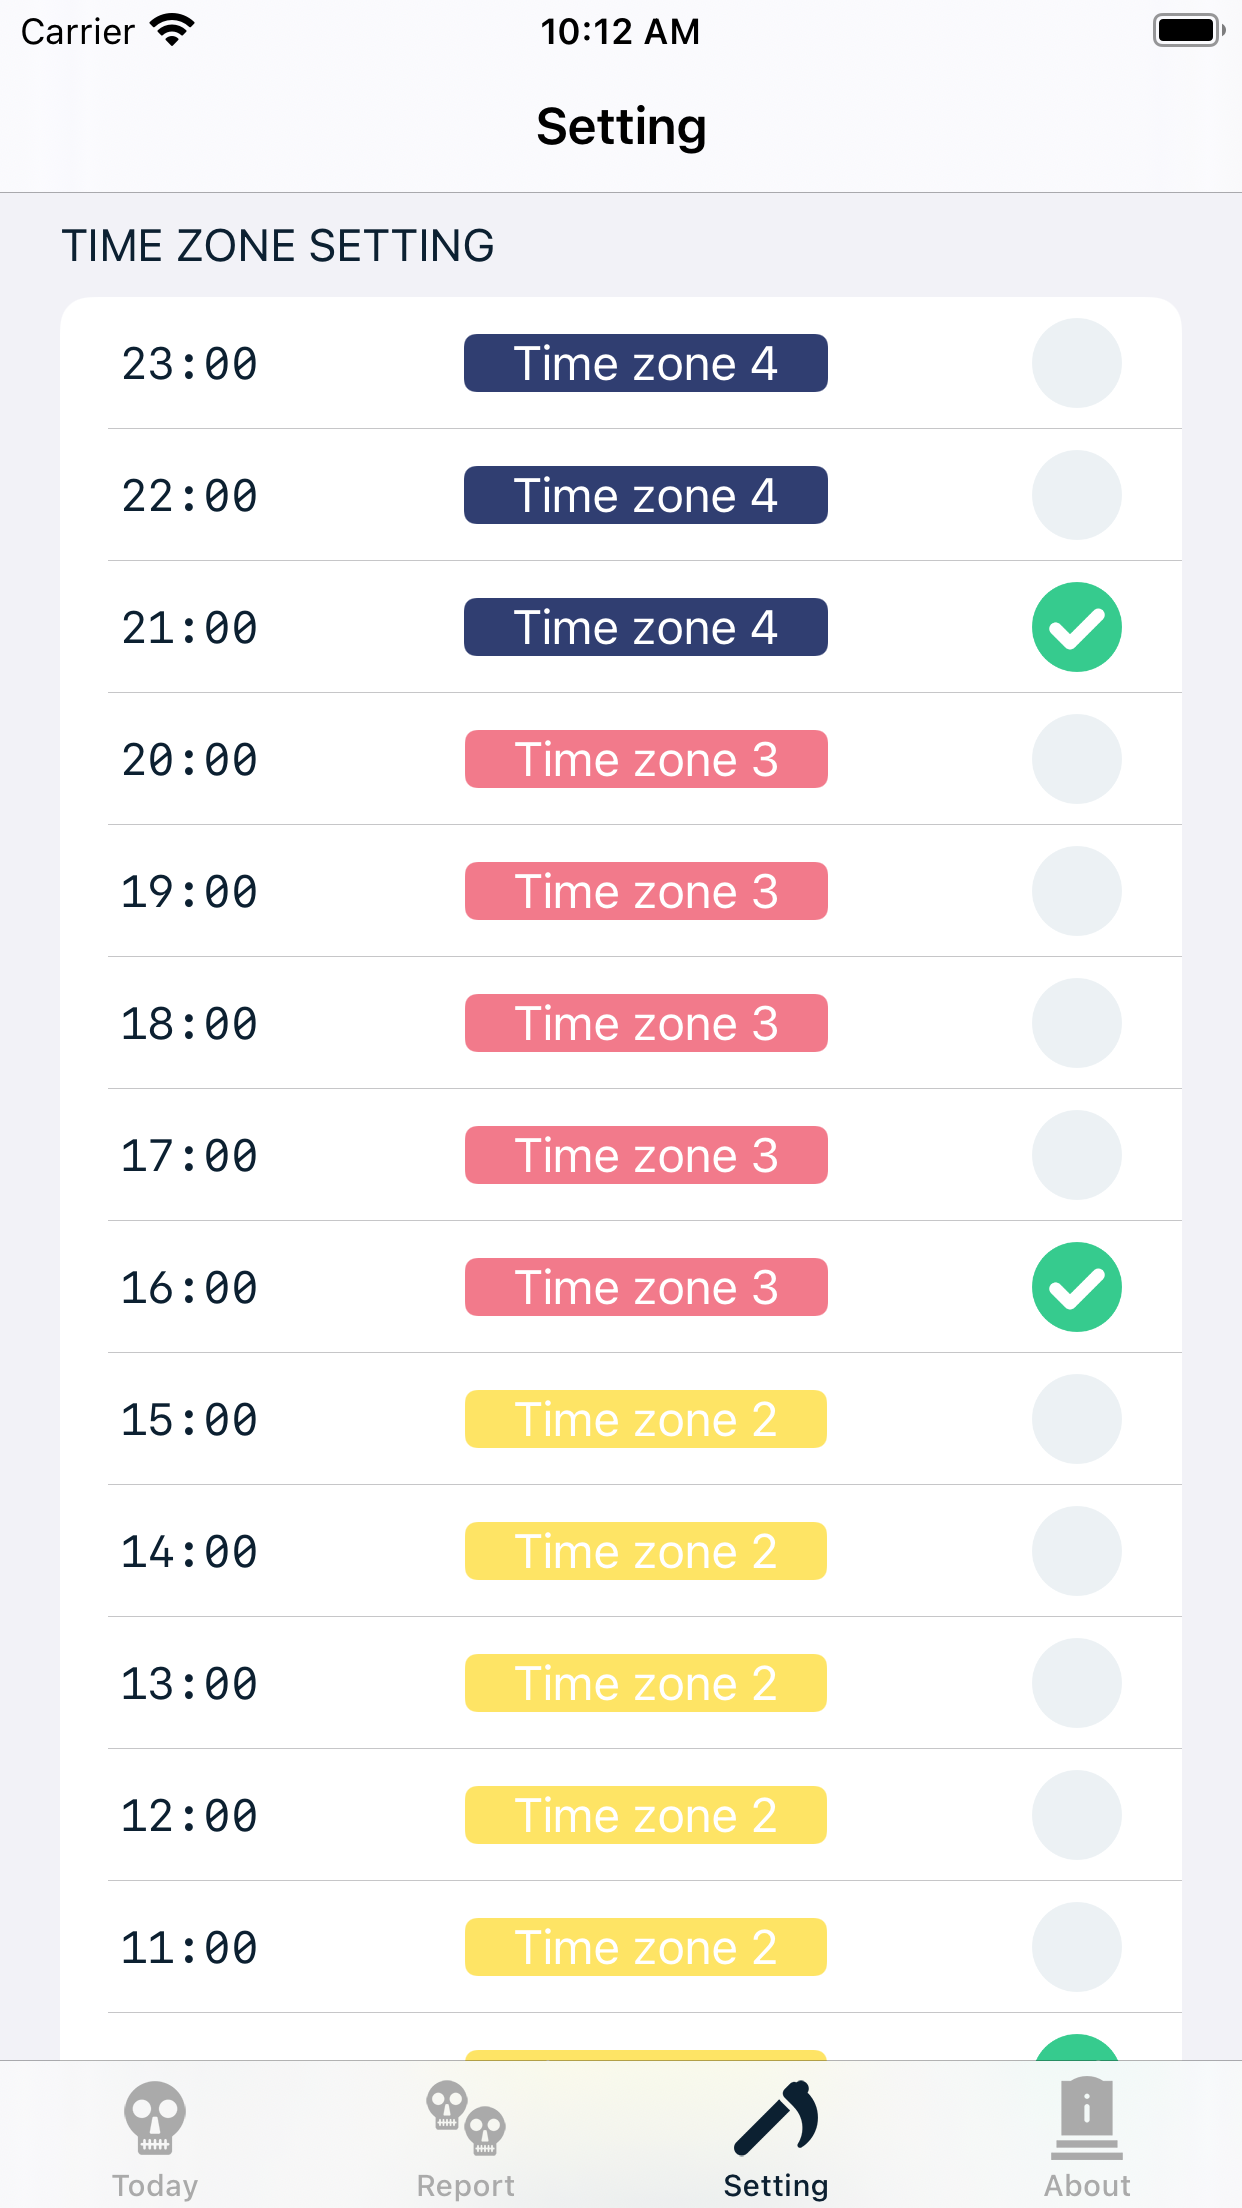Tap the Time zone 3 badge at 18:00
This screenshot has width=1242, height=2208.
pyautogui.click(x=645, y=1023)
